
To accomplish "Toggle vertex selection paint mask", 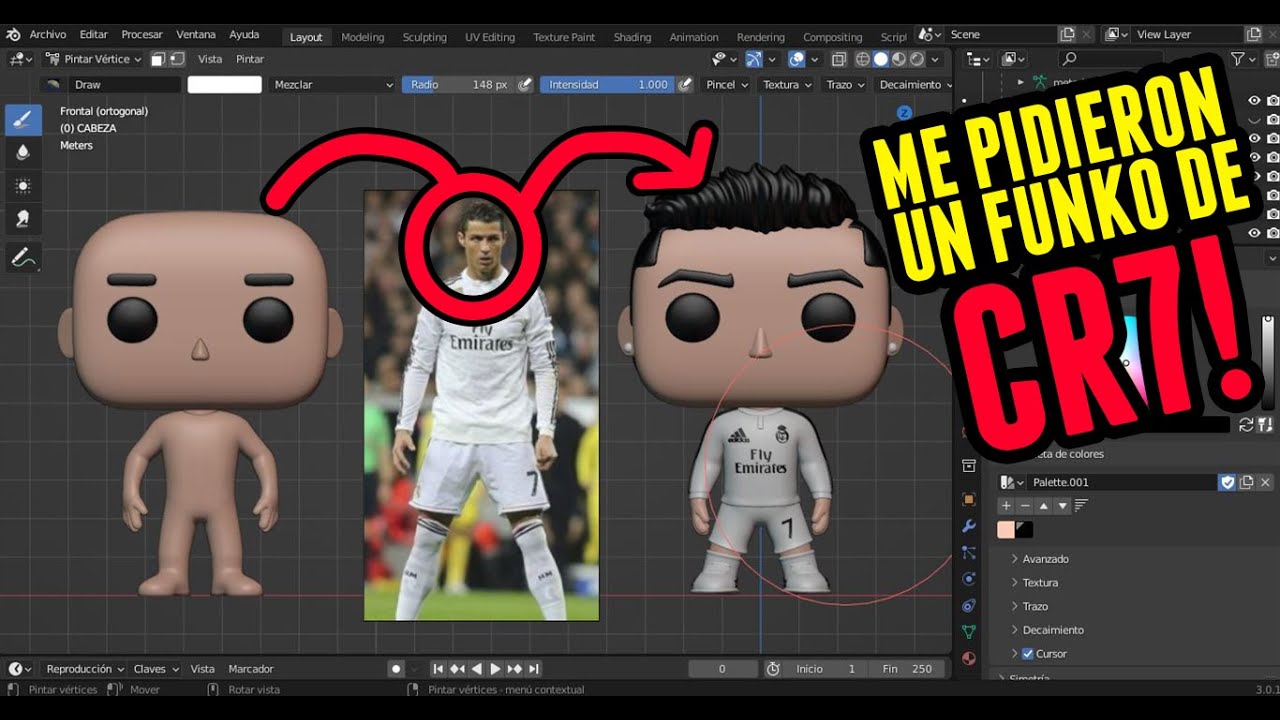I will [x=175, y=59].
